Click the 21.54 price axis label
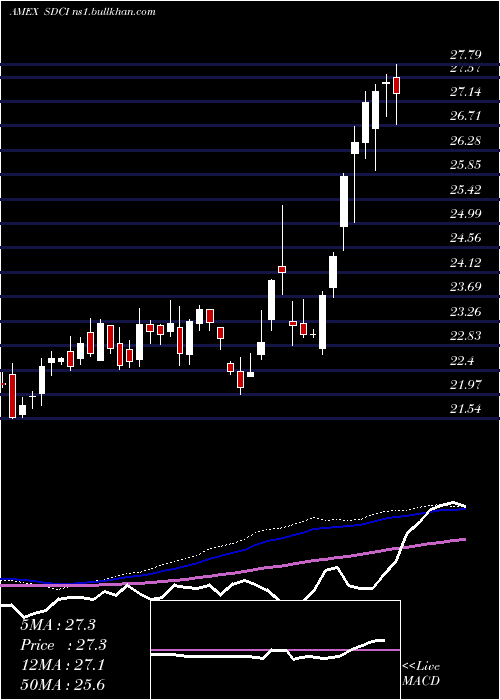This screenshot has height=700, width=500. pyautogui.click(x=465, y=409)
